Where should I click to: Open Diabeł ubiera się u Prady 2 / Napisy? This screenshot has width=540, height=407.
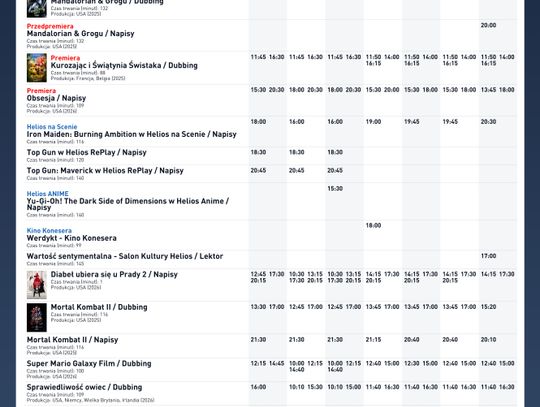click(114, 274)
